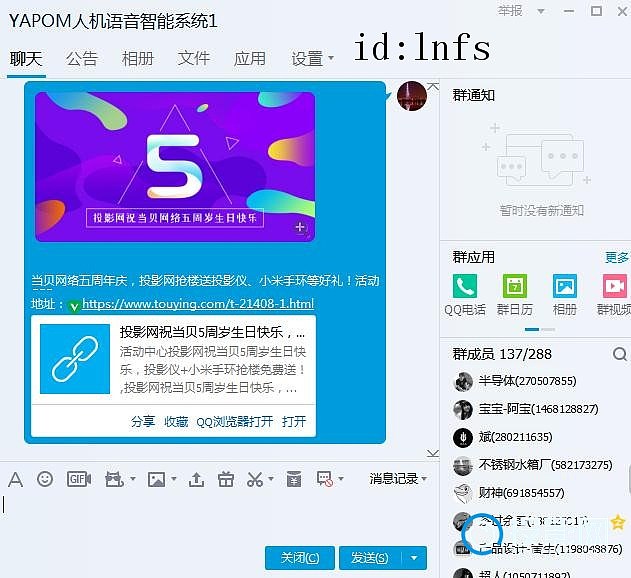Open the emoji picker smiley icon
This screenshot has width=631, height=578.
click(x=45, y=479)
